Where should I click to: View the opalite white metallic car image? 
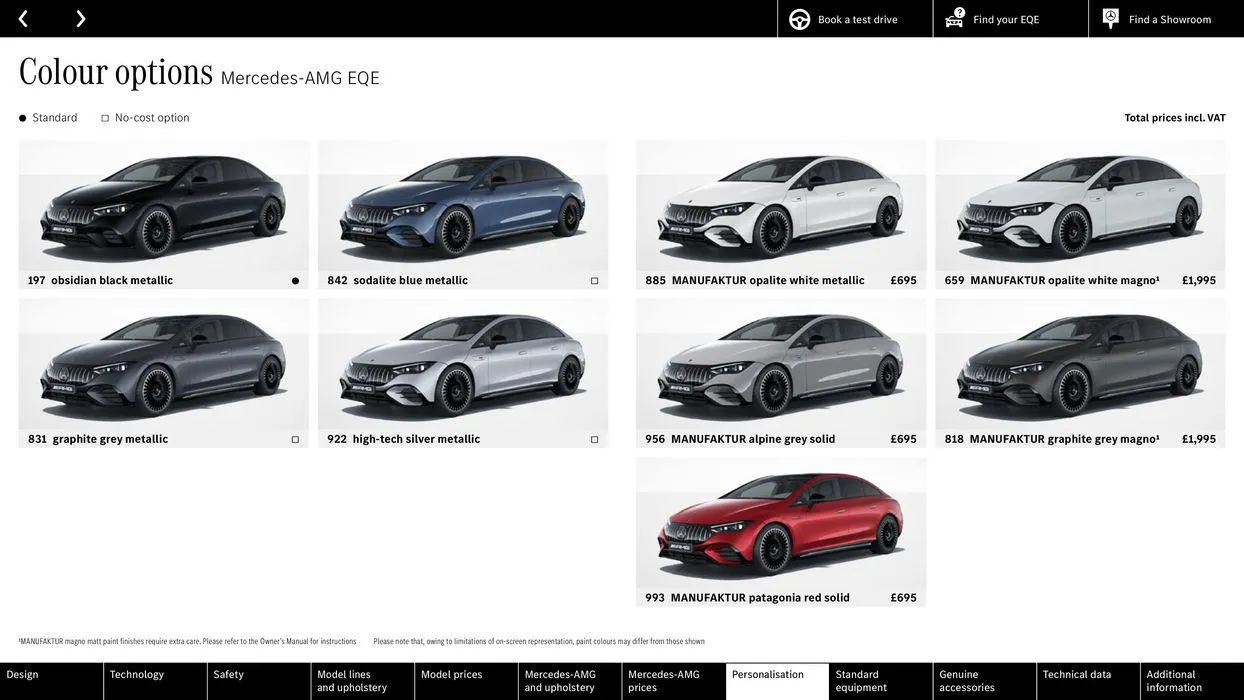[x=781, y=206]
